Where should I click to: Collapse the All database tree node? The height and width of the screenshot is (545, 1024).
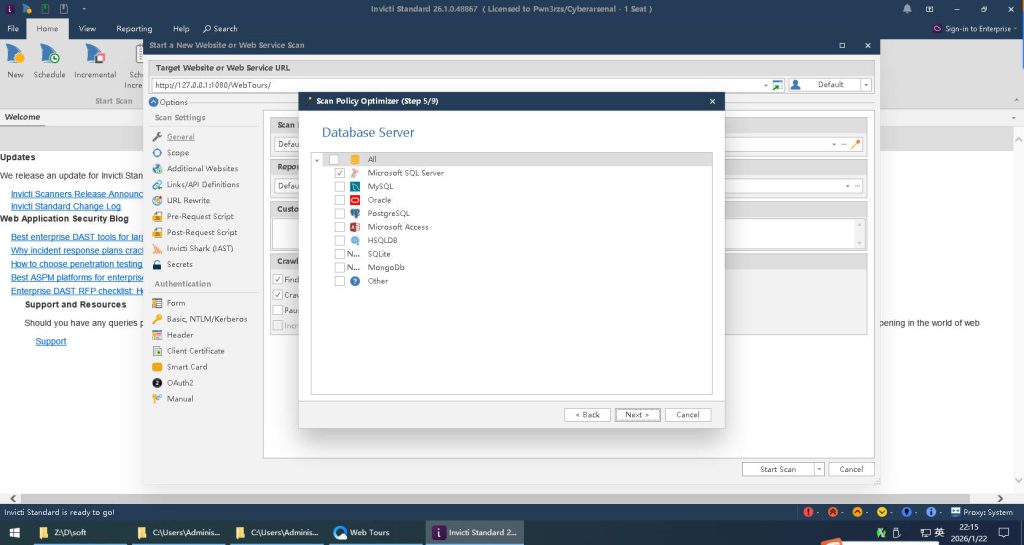point(318,160)
